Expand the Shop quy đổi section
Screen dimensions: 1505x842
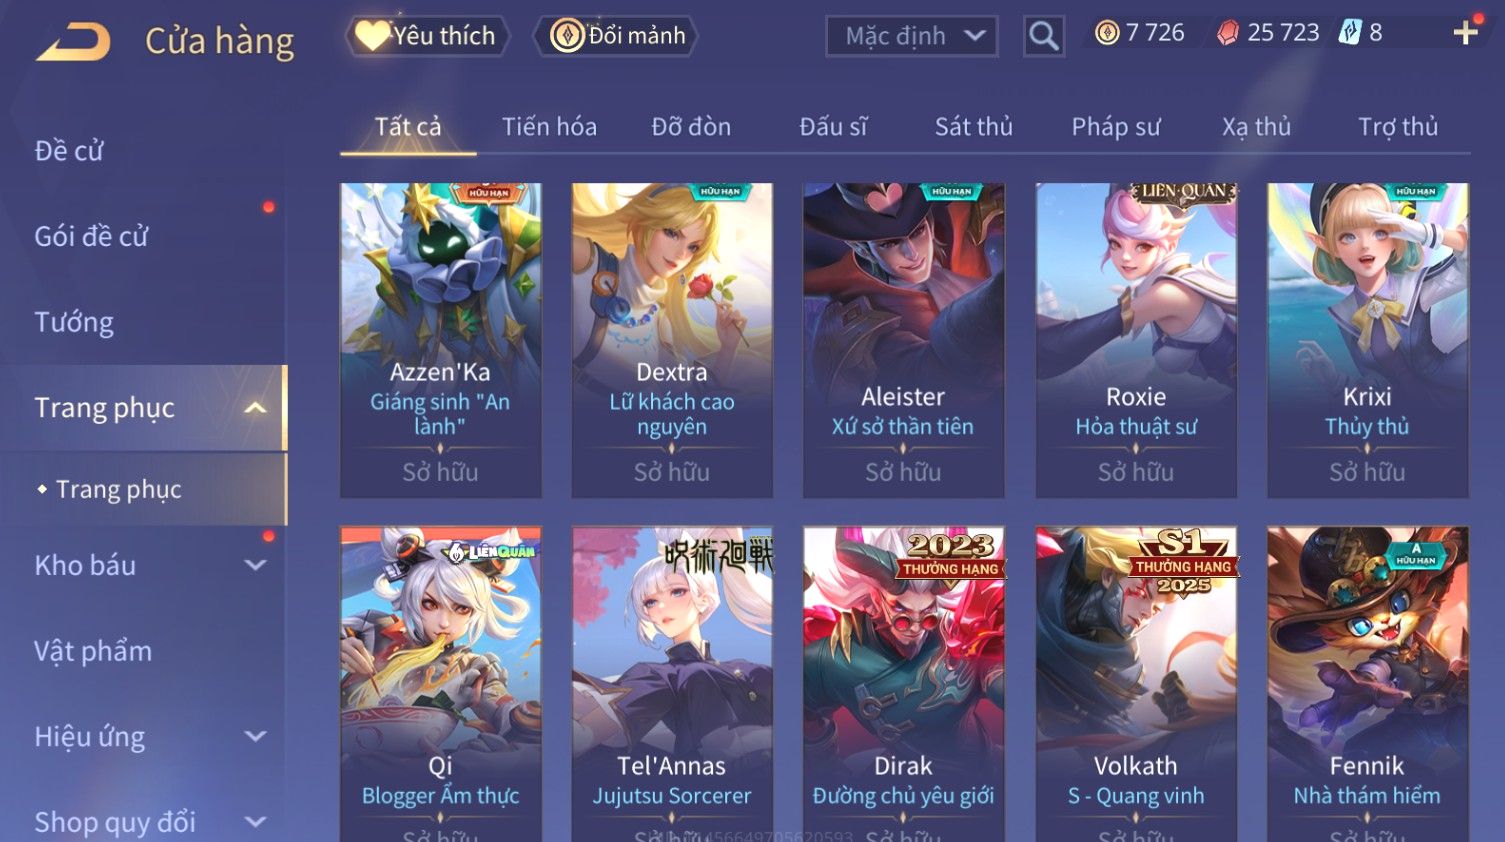coord(256,822)
